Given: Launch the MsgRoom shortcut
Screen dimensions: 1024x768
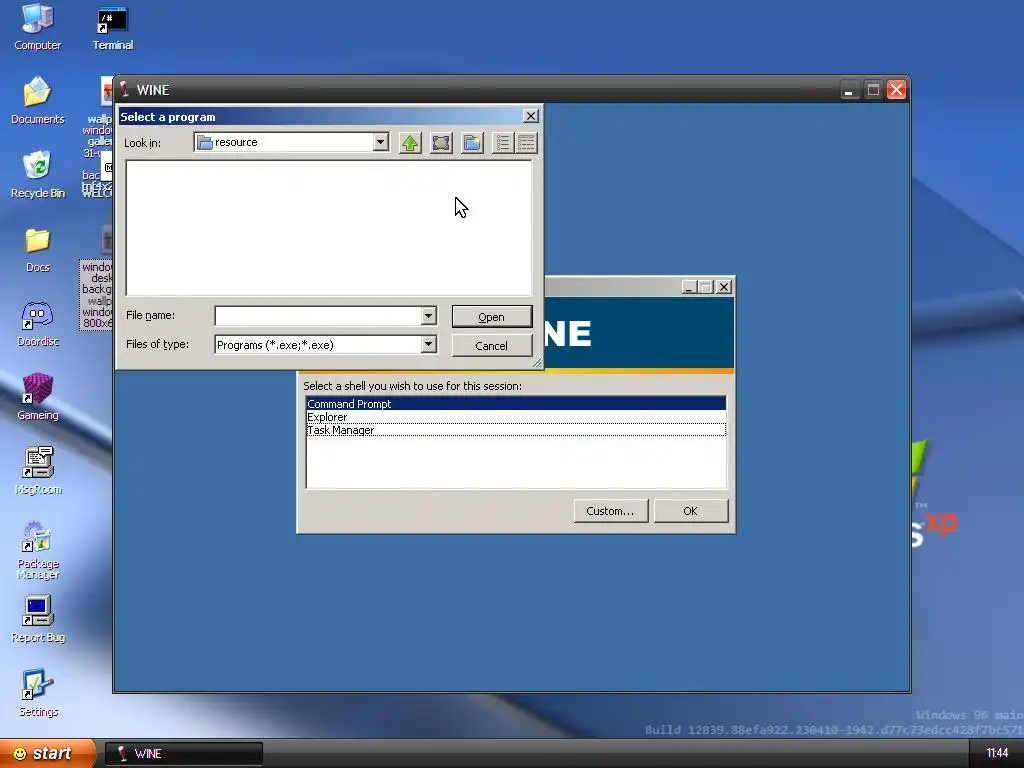Looking at the screenshot, I should click(37, 471).
